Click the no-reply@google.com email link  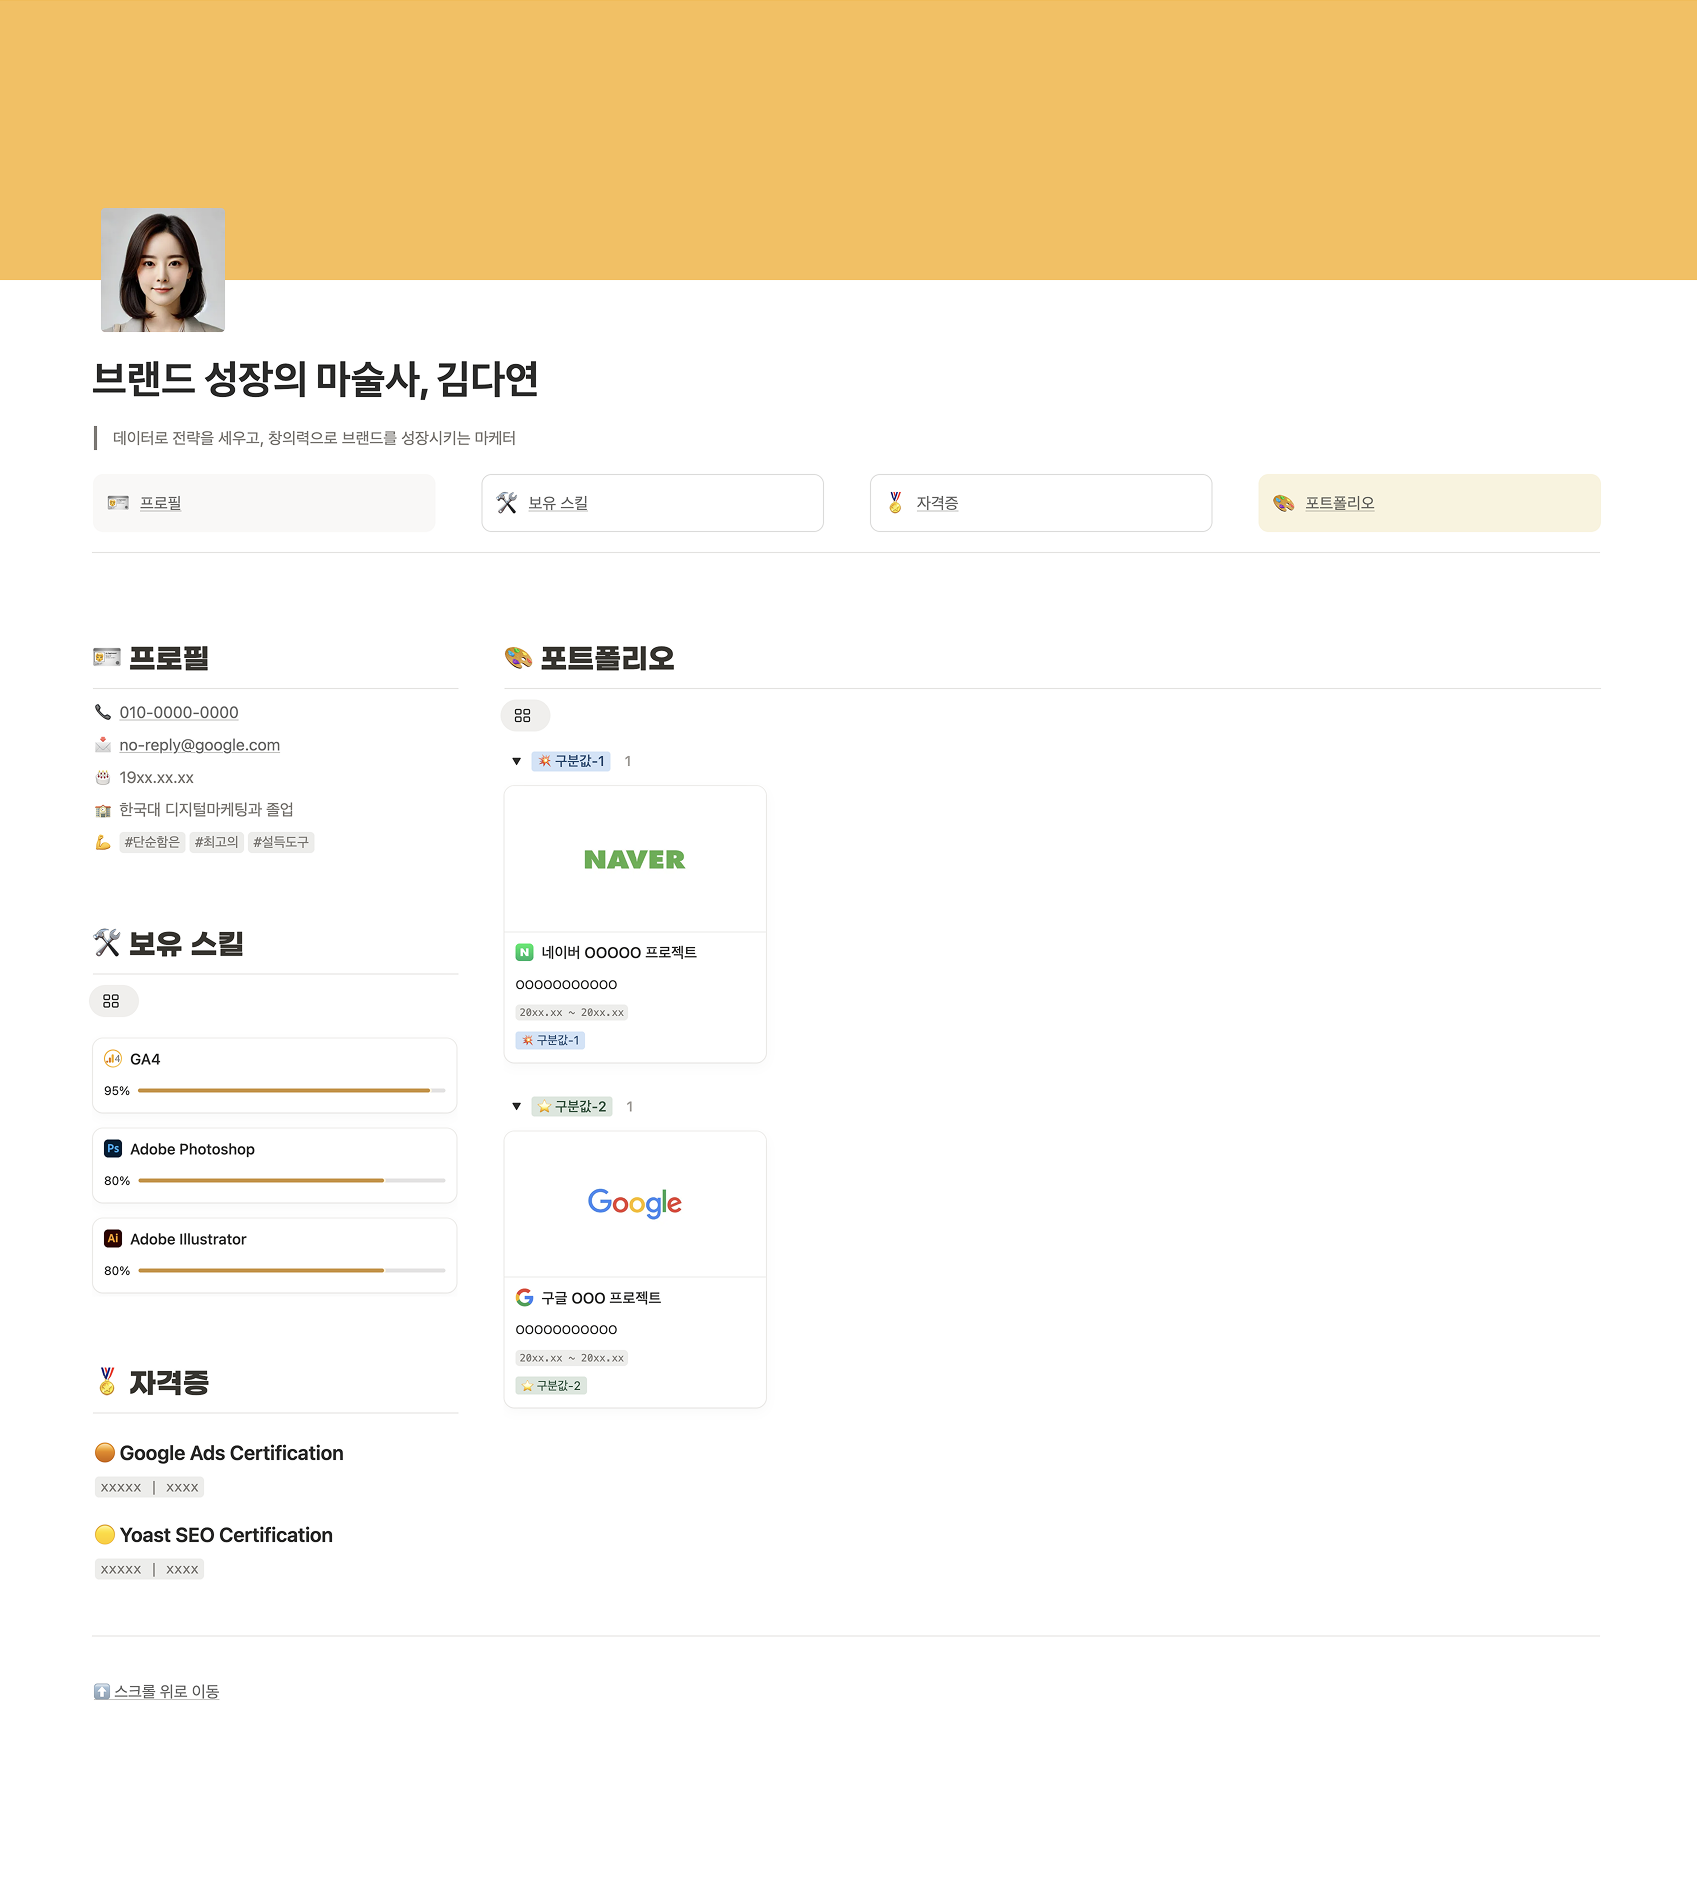tap(199, 745)
